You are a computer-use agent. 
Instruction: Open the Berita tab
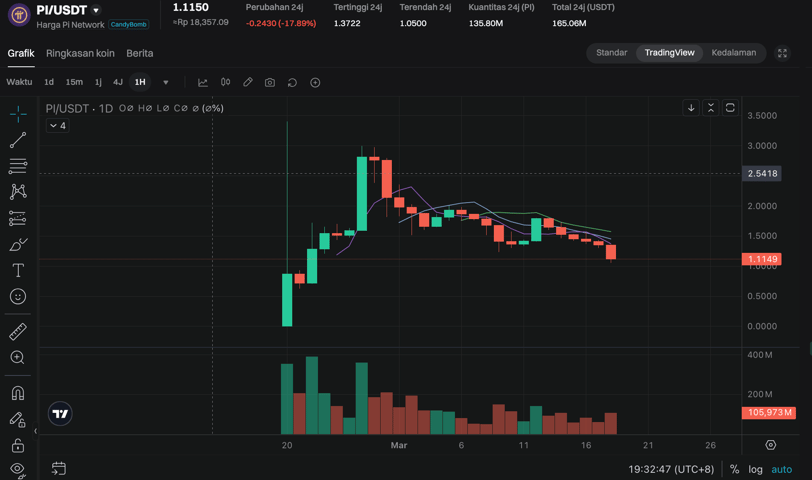140,53
